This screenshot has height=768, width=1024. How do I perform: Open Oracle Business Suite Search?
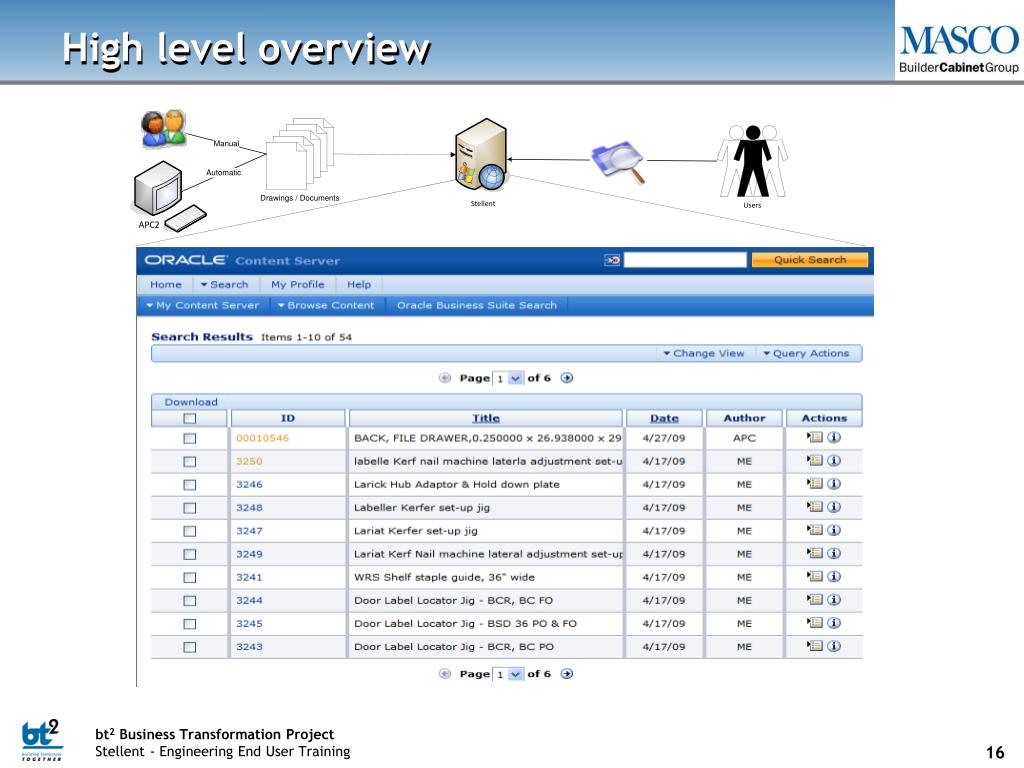[477, 305]
